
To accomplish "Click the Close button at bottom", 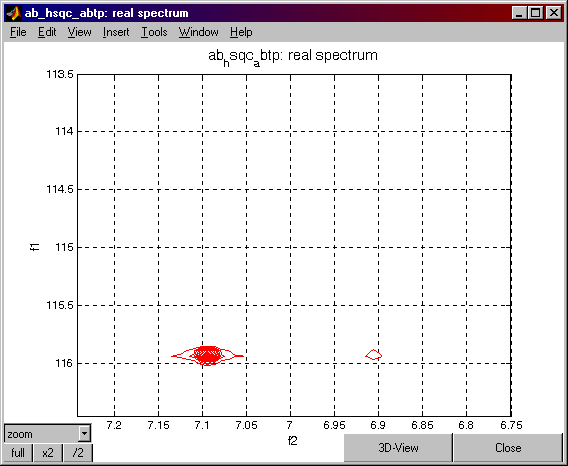I will 508,448.
